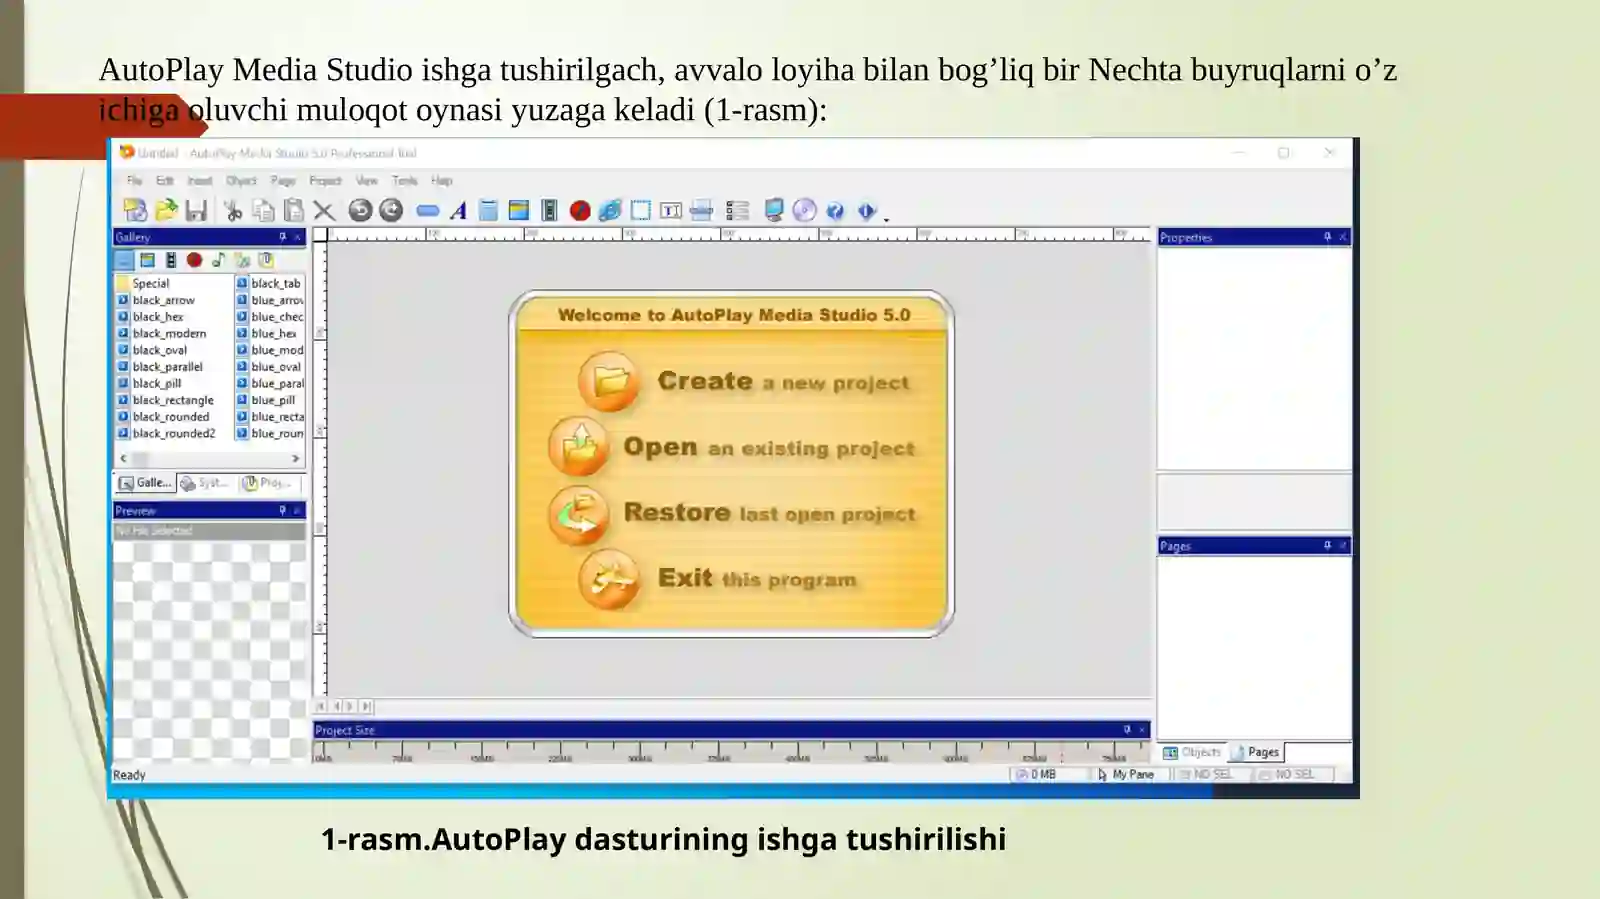
Task: Switch to the Objects tab
Action: 1192,752
